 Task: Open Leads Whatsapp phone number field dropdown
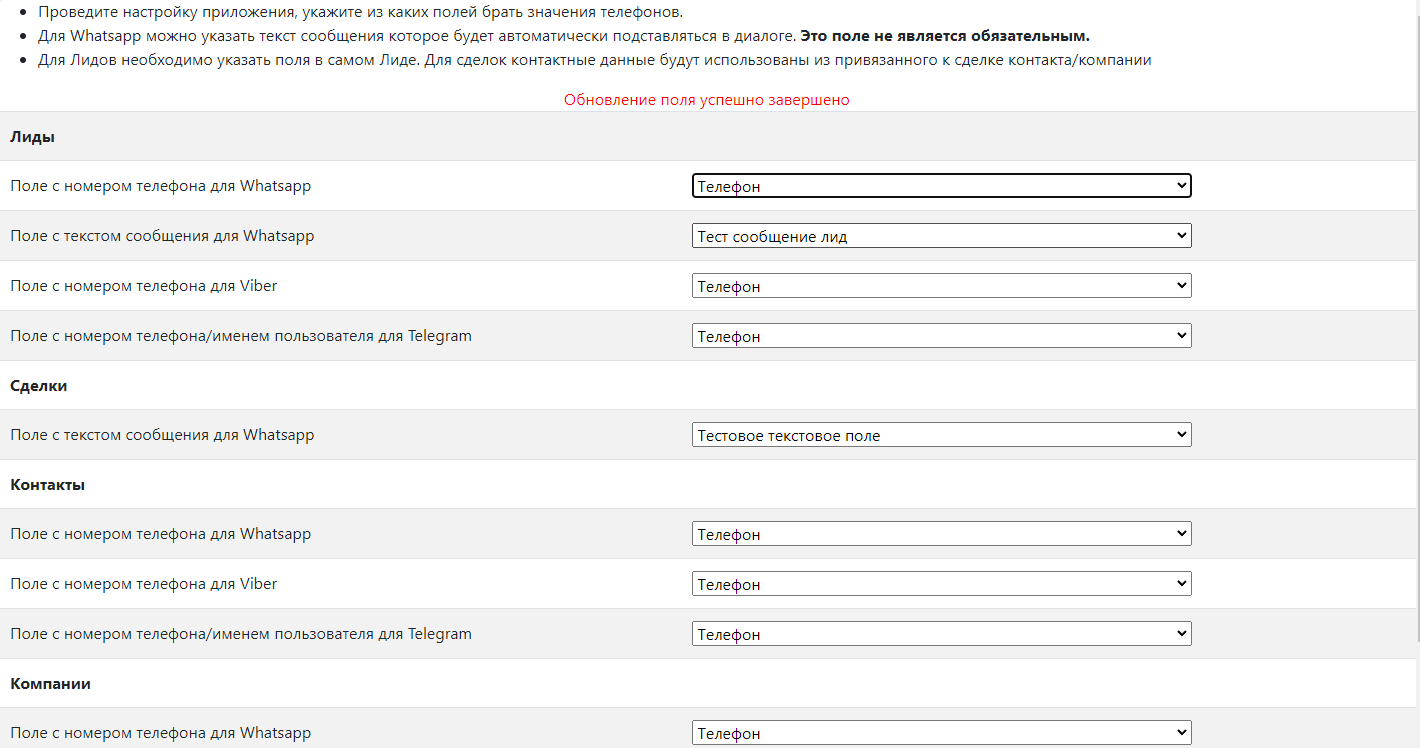941,186
